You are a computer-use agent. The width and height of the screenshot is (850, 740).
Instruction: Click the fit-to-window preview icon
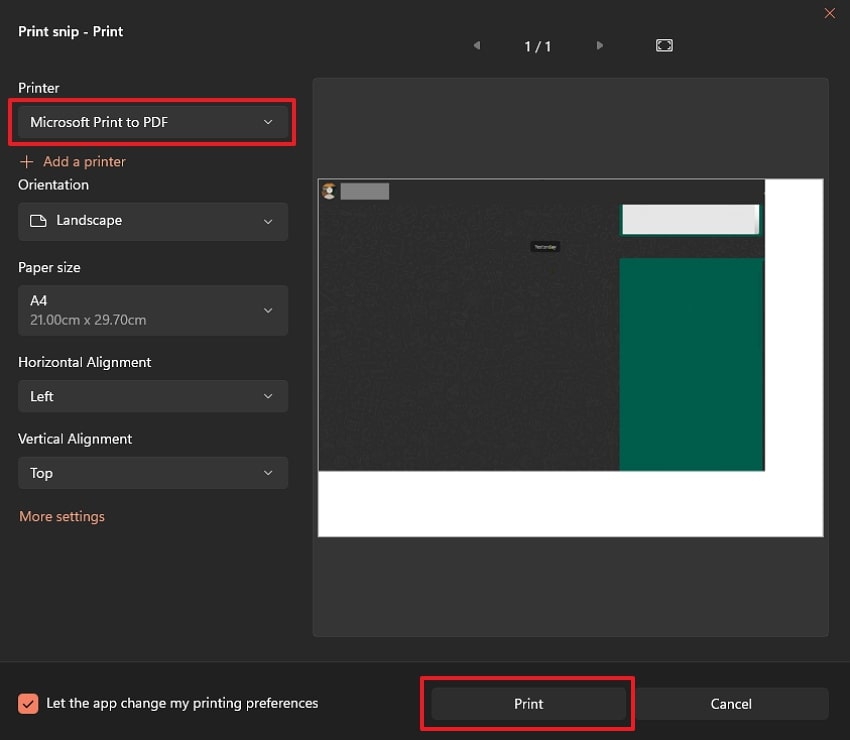tap(664, 46)
